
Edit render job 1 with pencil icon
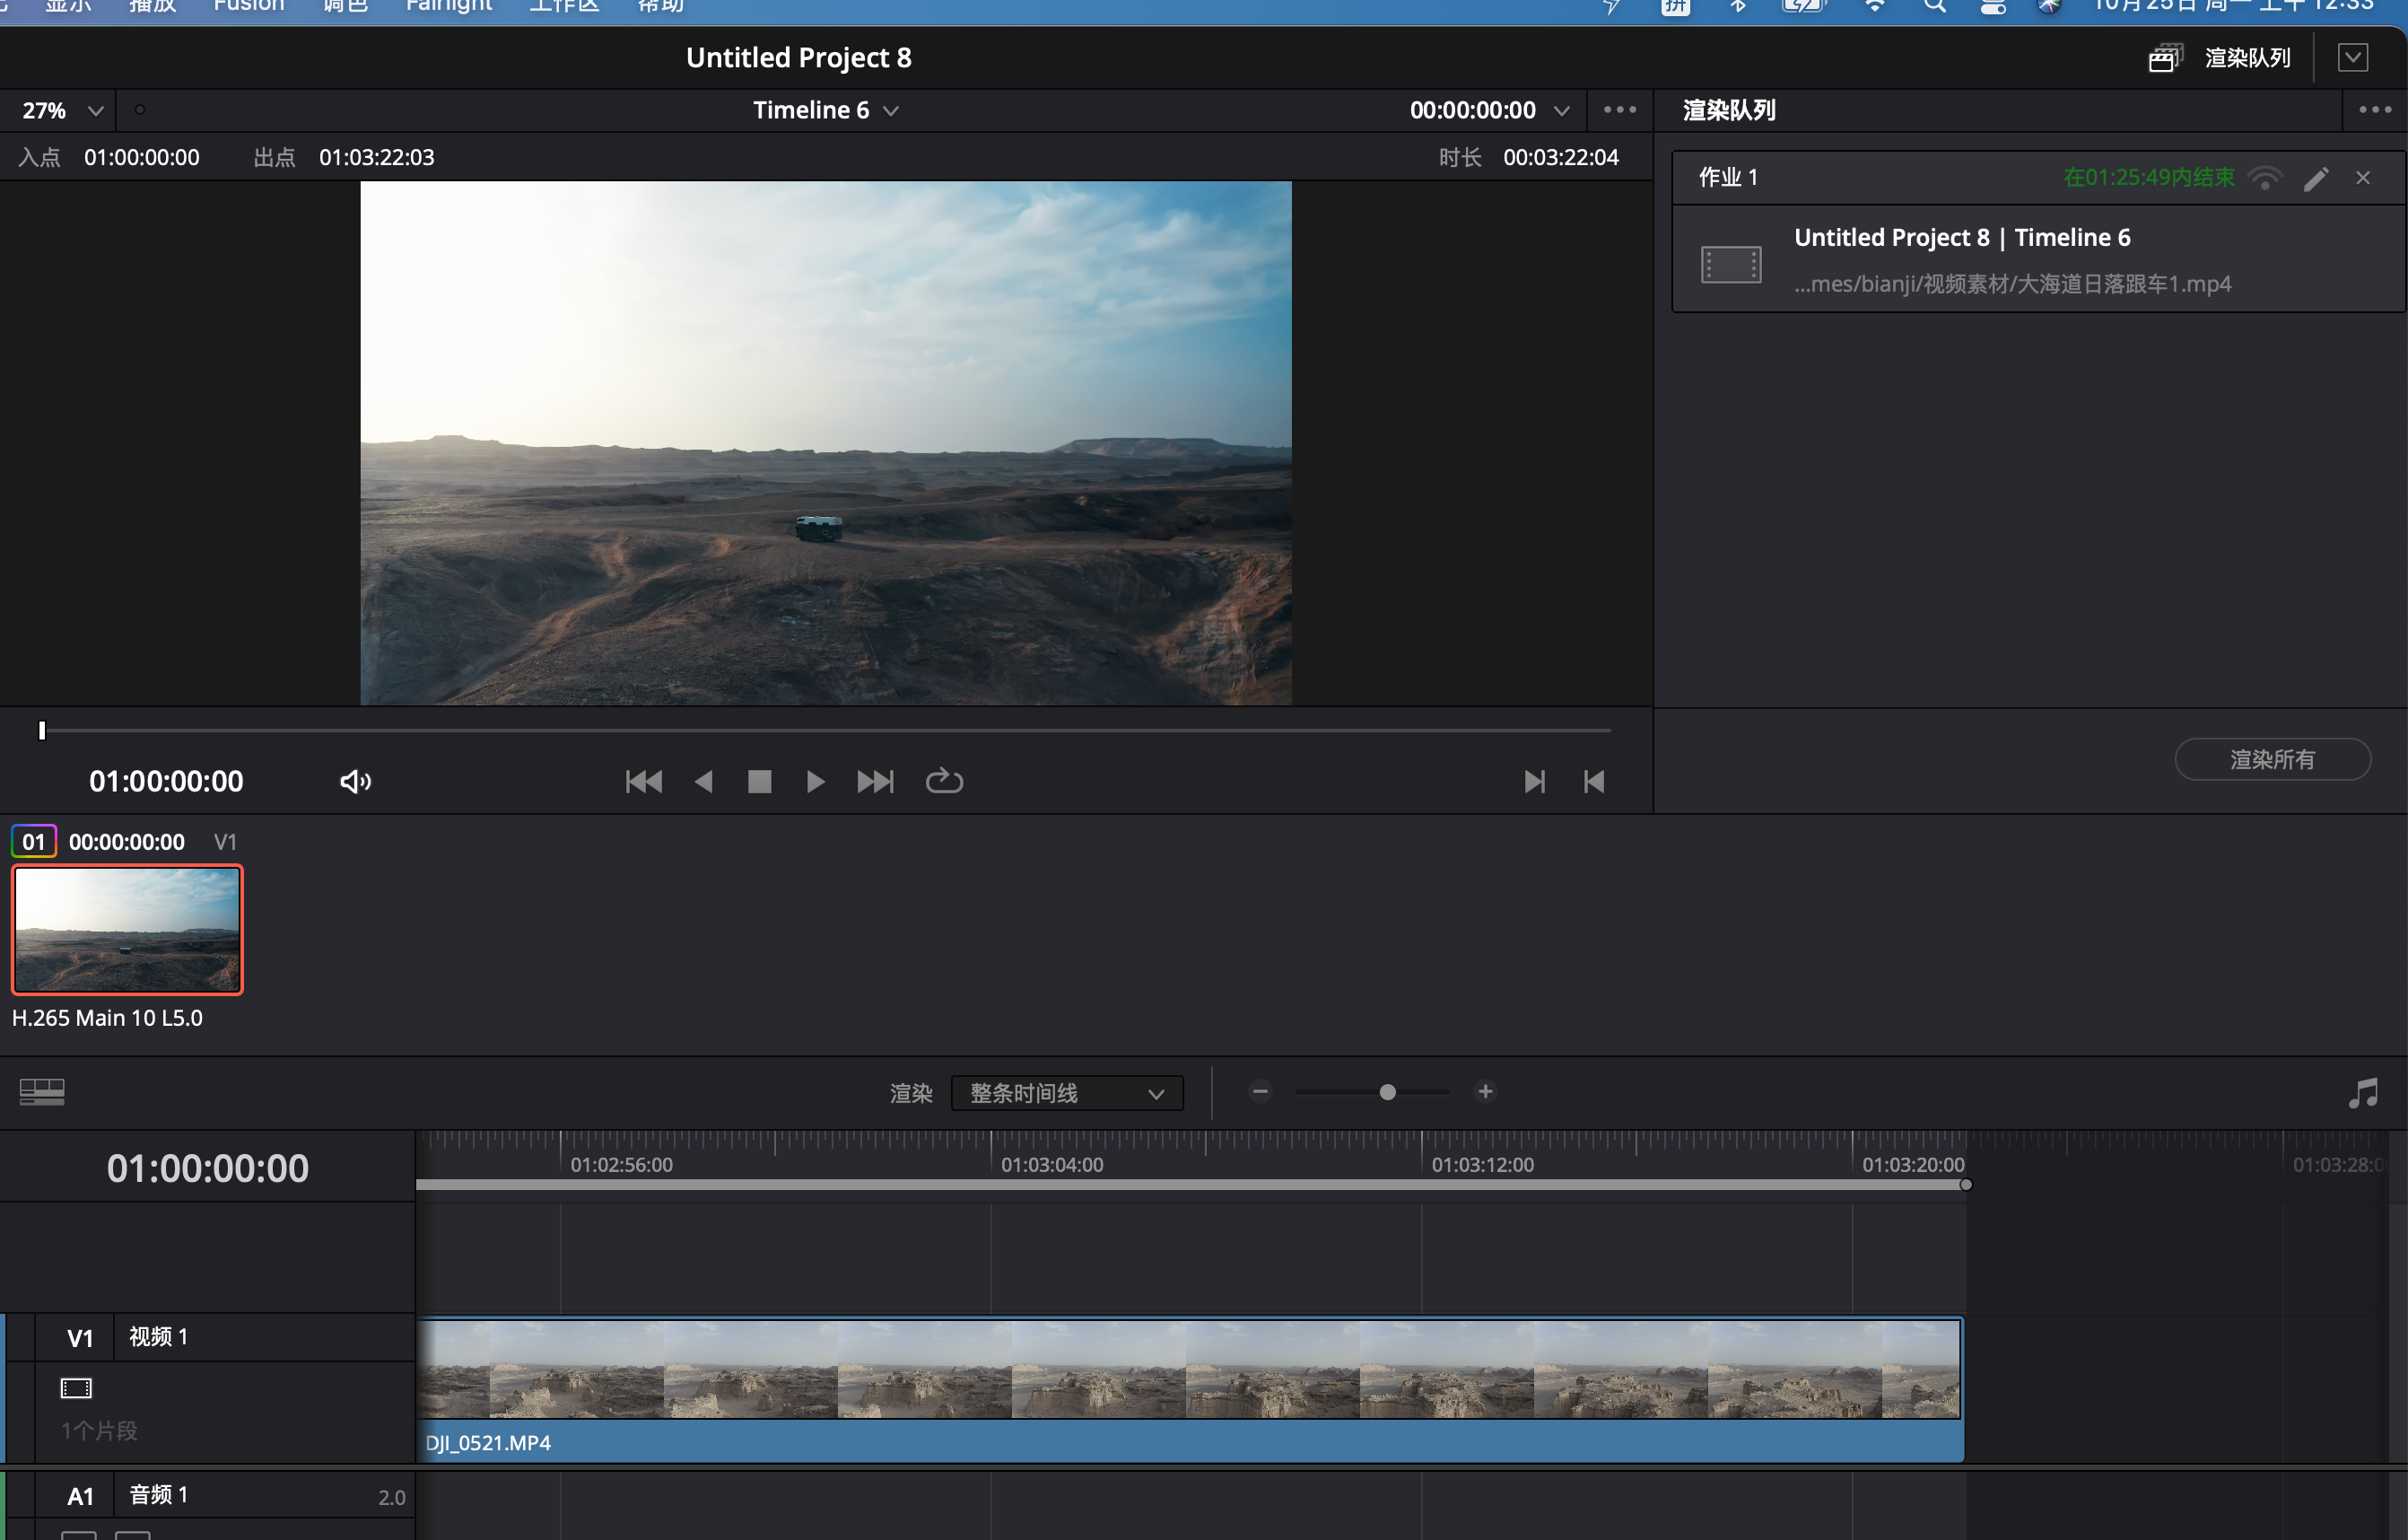point(2316,178)
